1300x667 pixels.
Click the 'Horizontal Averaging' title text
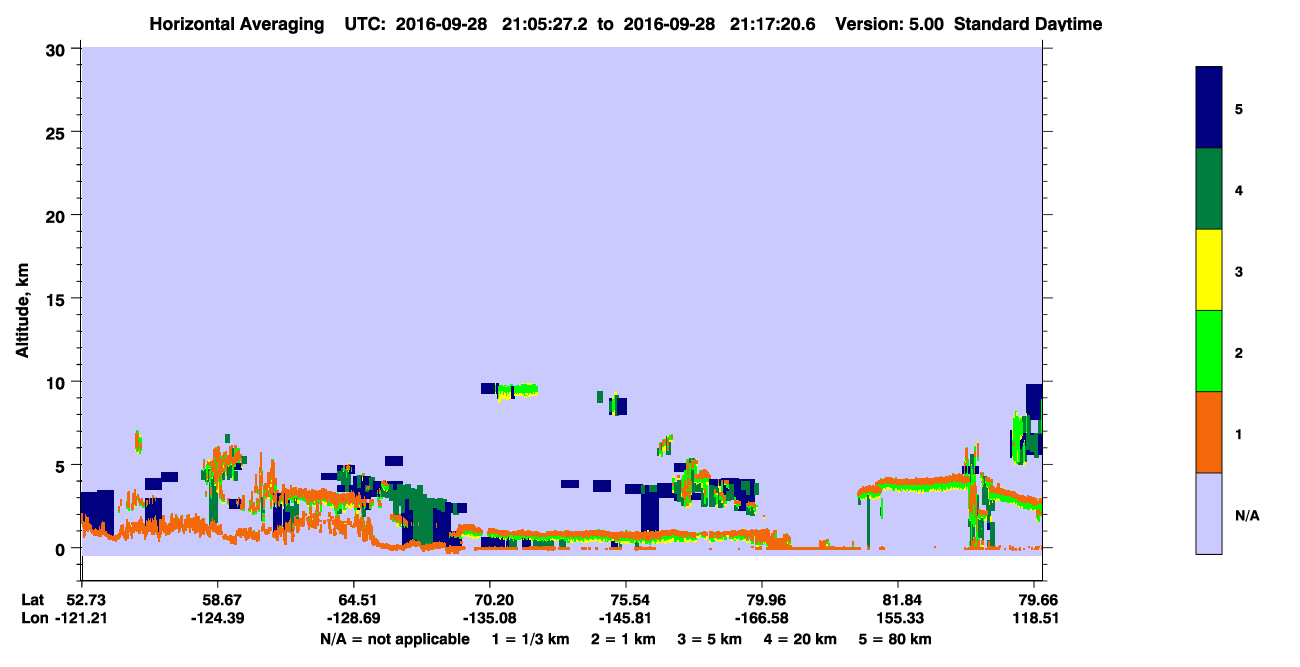tap(237, 23)
